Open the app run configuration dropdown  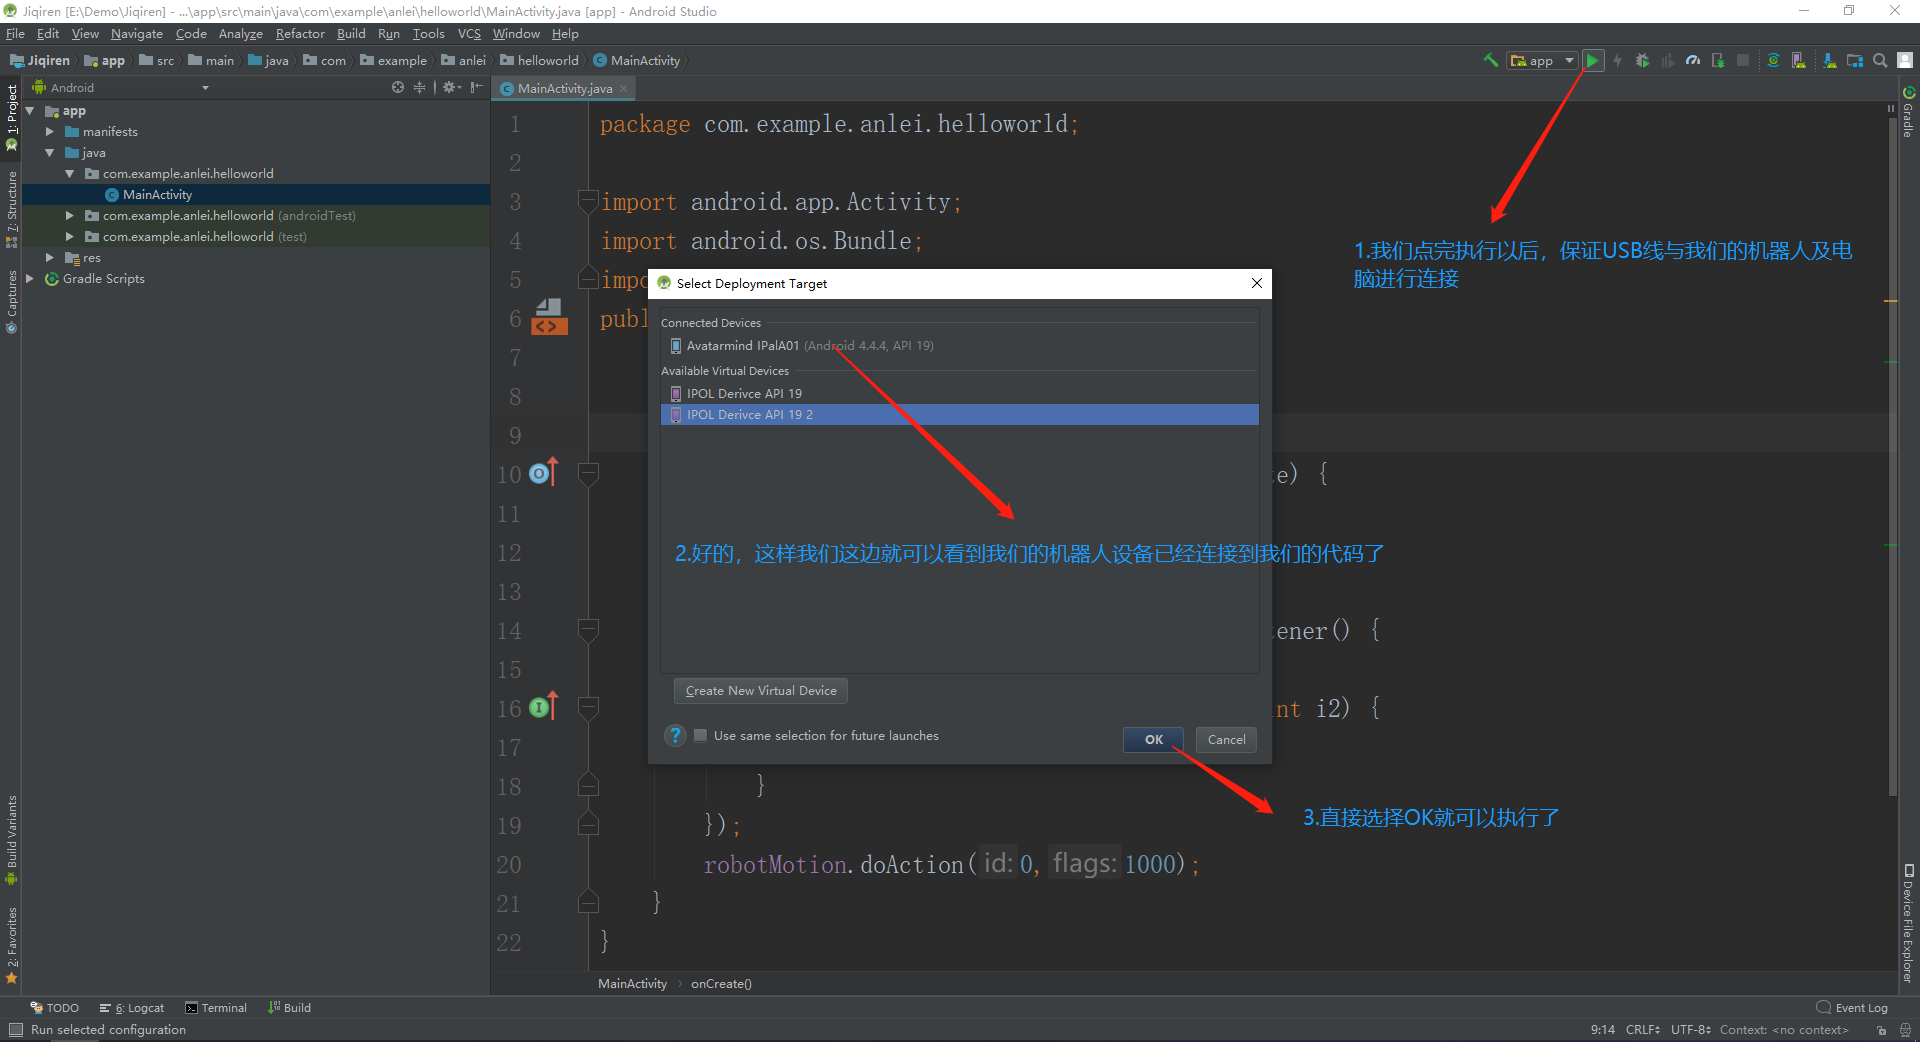coord(1543,61)
